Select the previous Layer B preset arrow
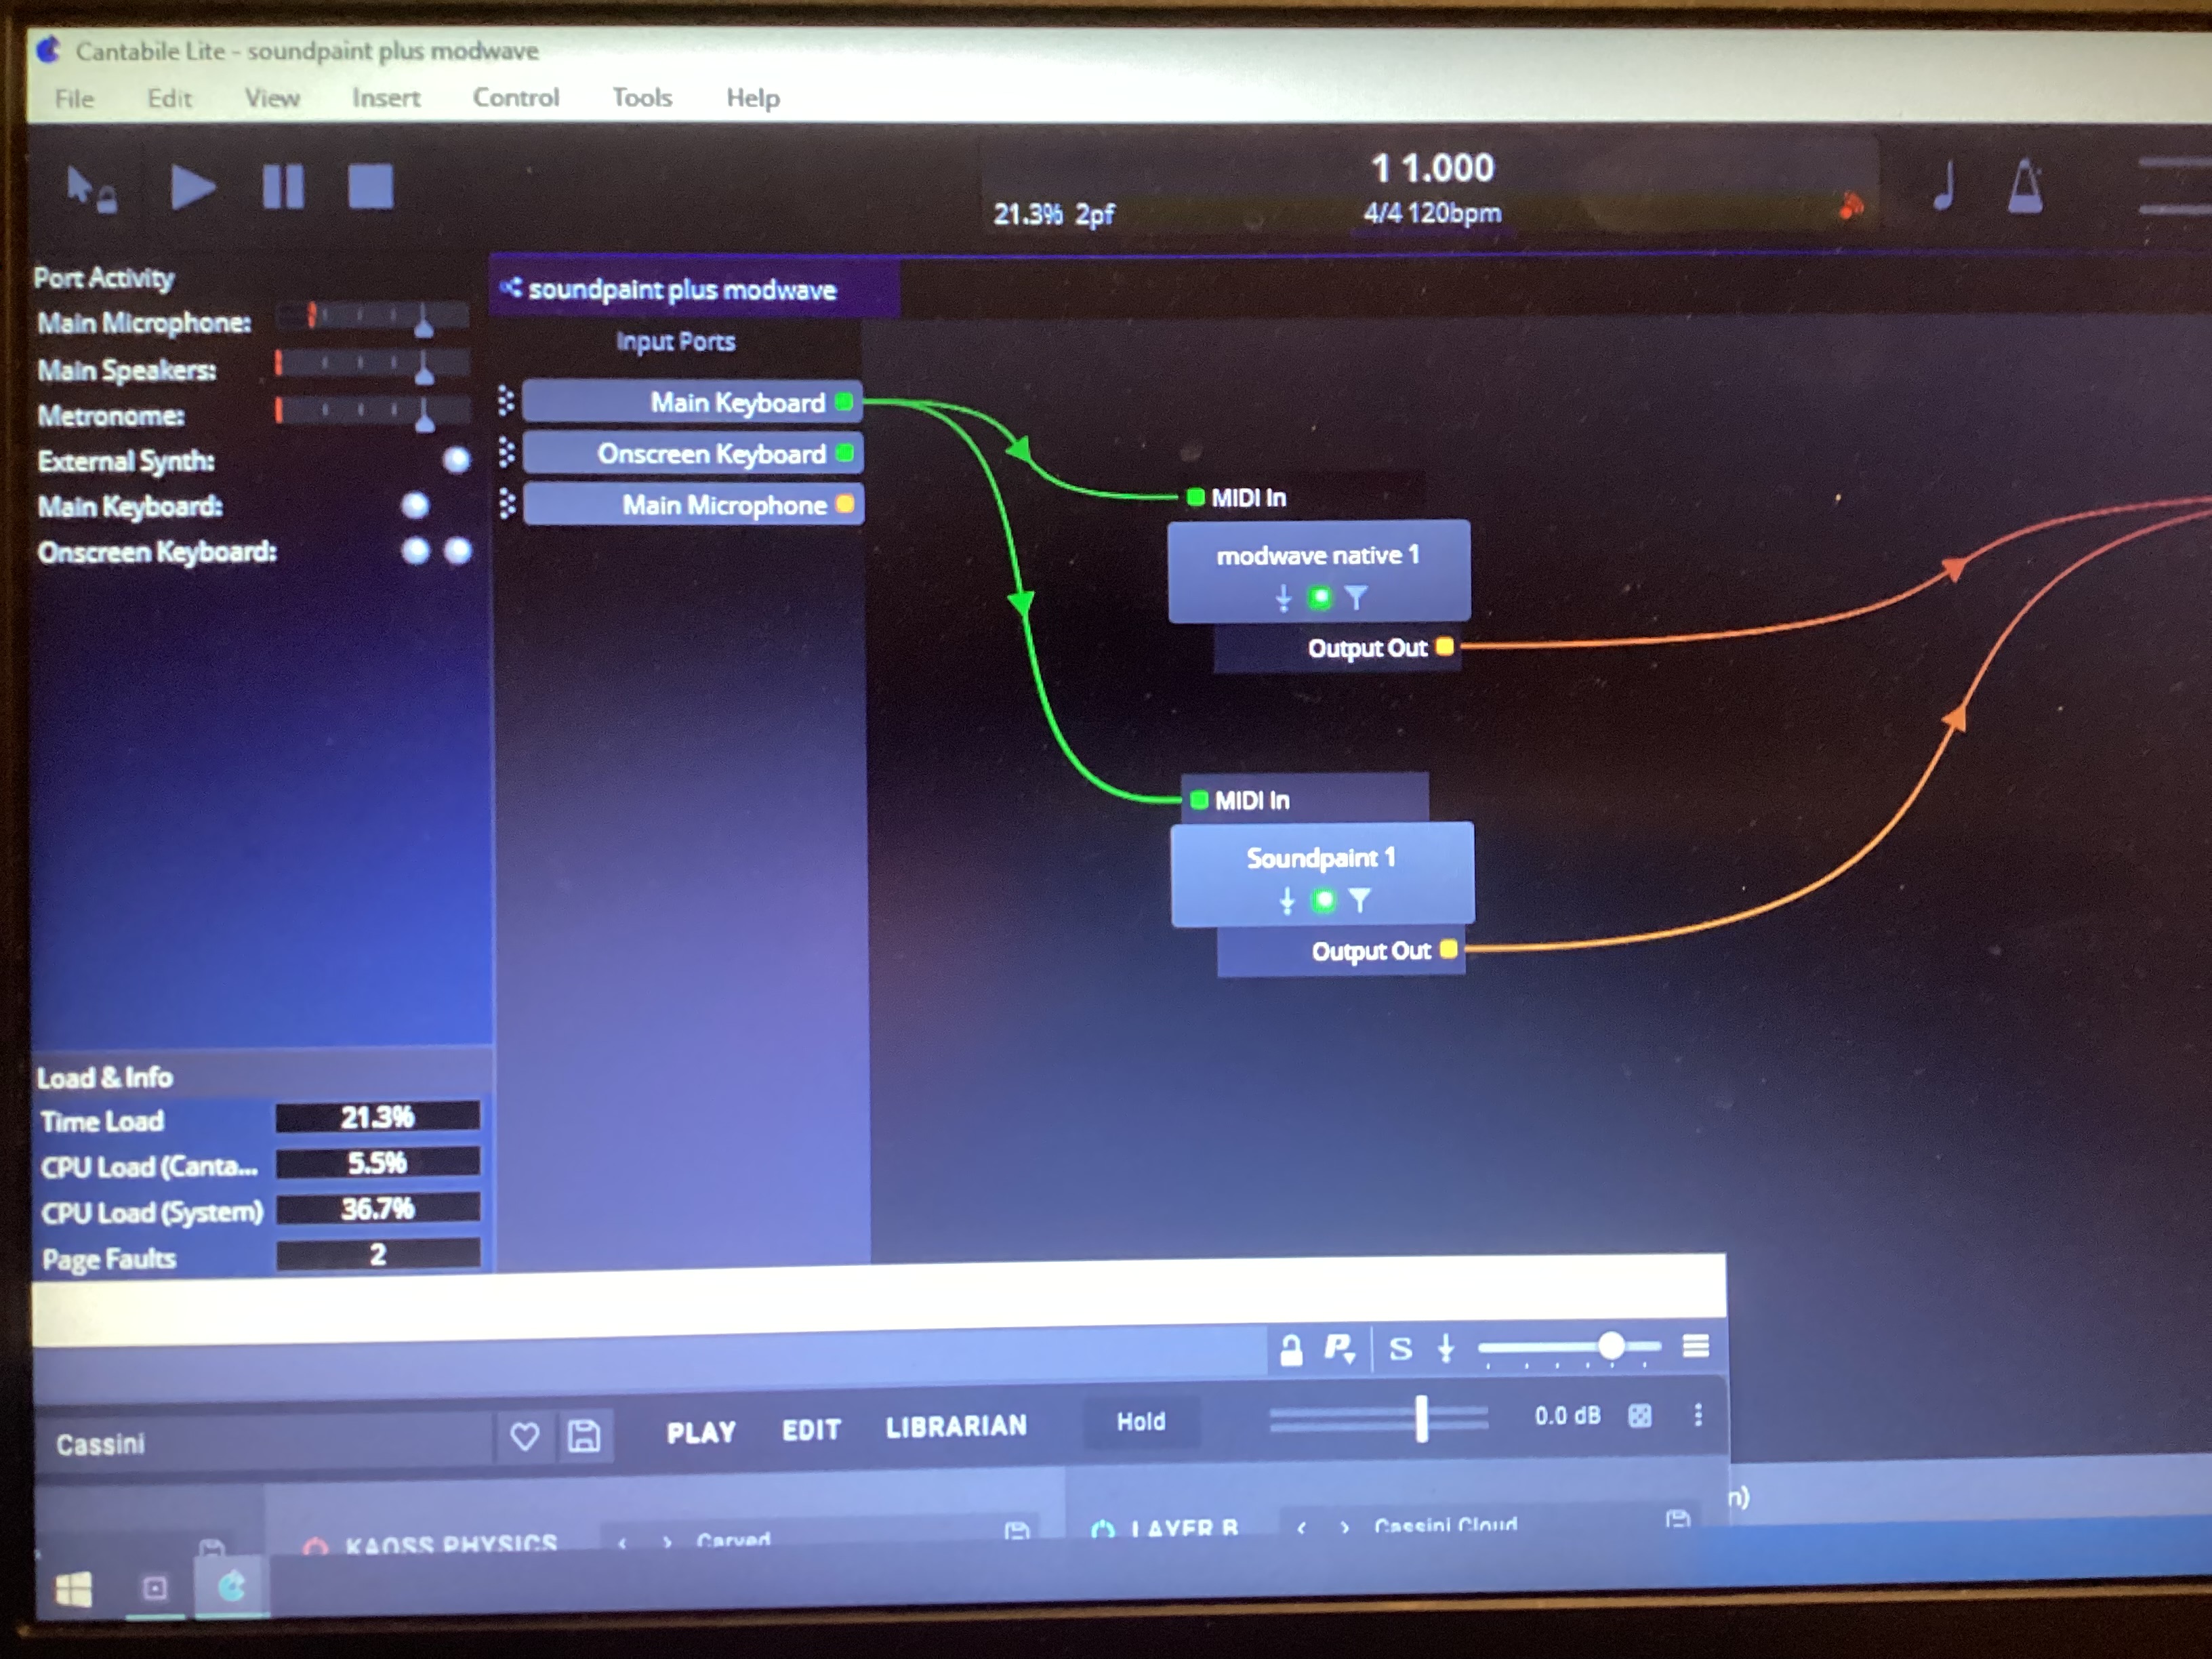 point(1301,1528)
